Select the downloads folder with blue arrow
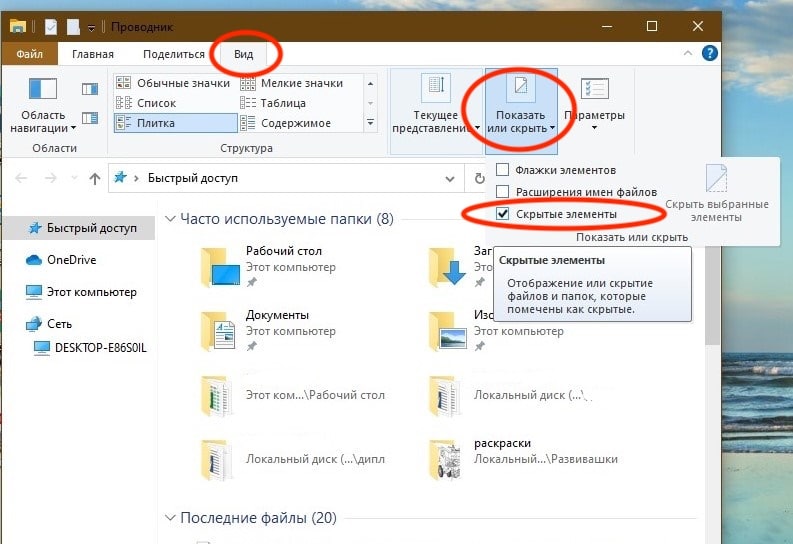 click(447, 267)
